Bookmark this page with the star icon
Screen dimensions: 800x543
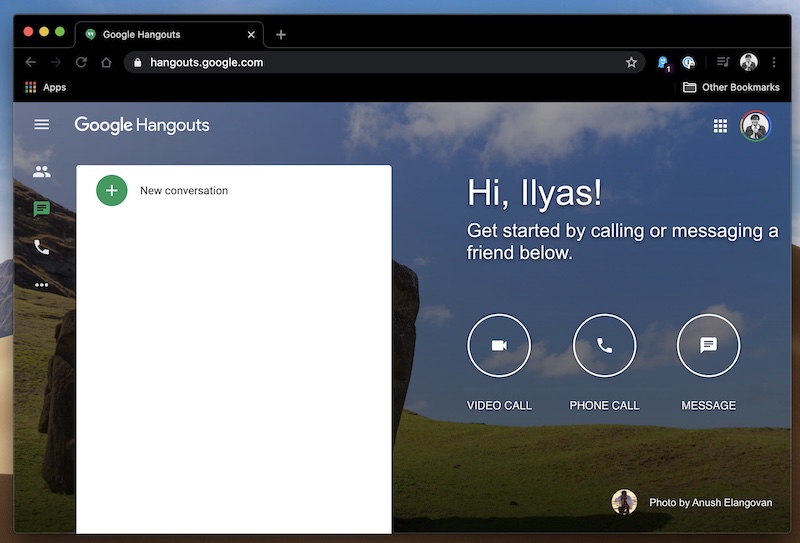coord(631,62)
